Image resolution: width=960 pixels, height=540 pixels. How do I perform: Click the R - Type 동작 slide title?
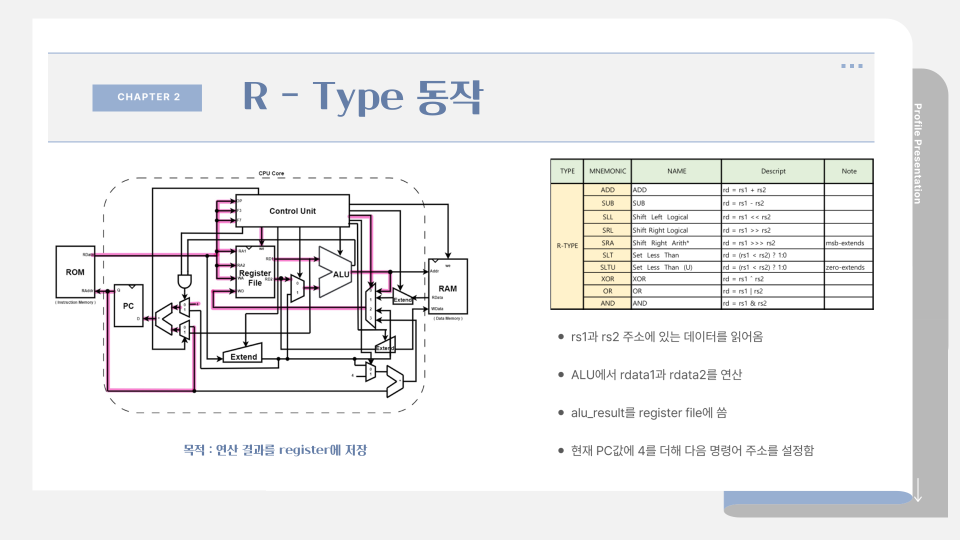pyautogui.click(x=363, y=97)
